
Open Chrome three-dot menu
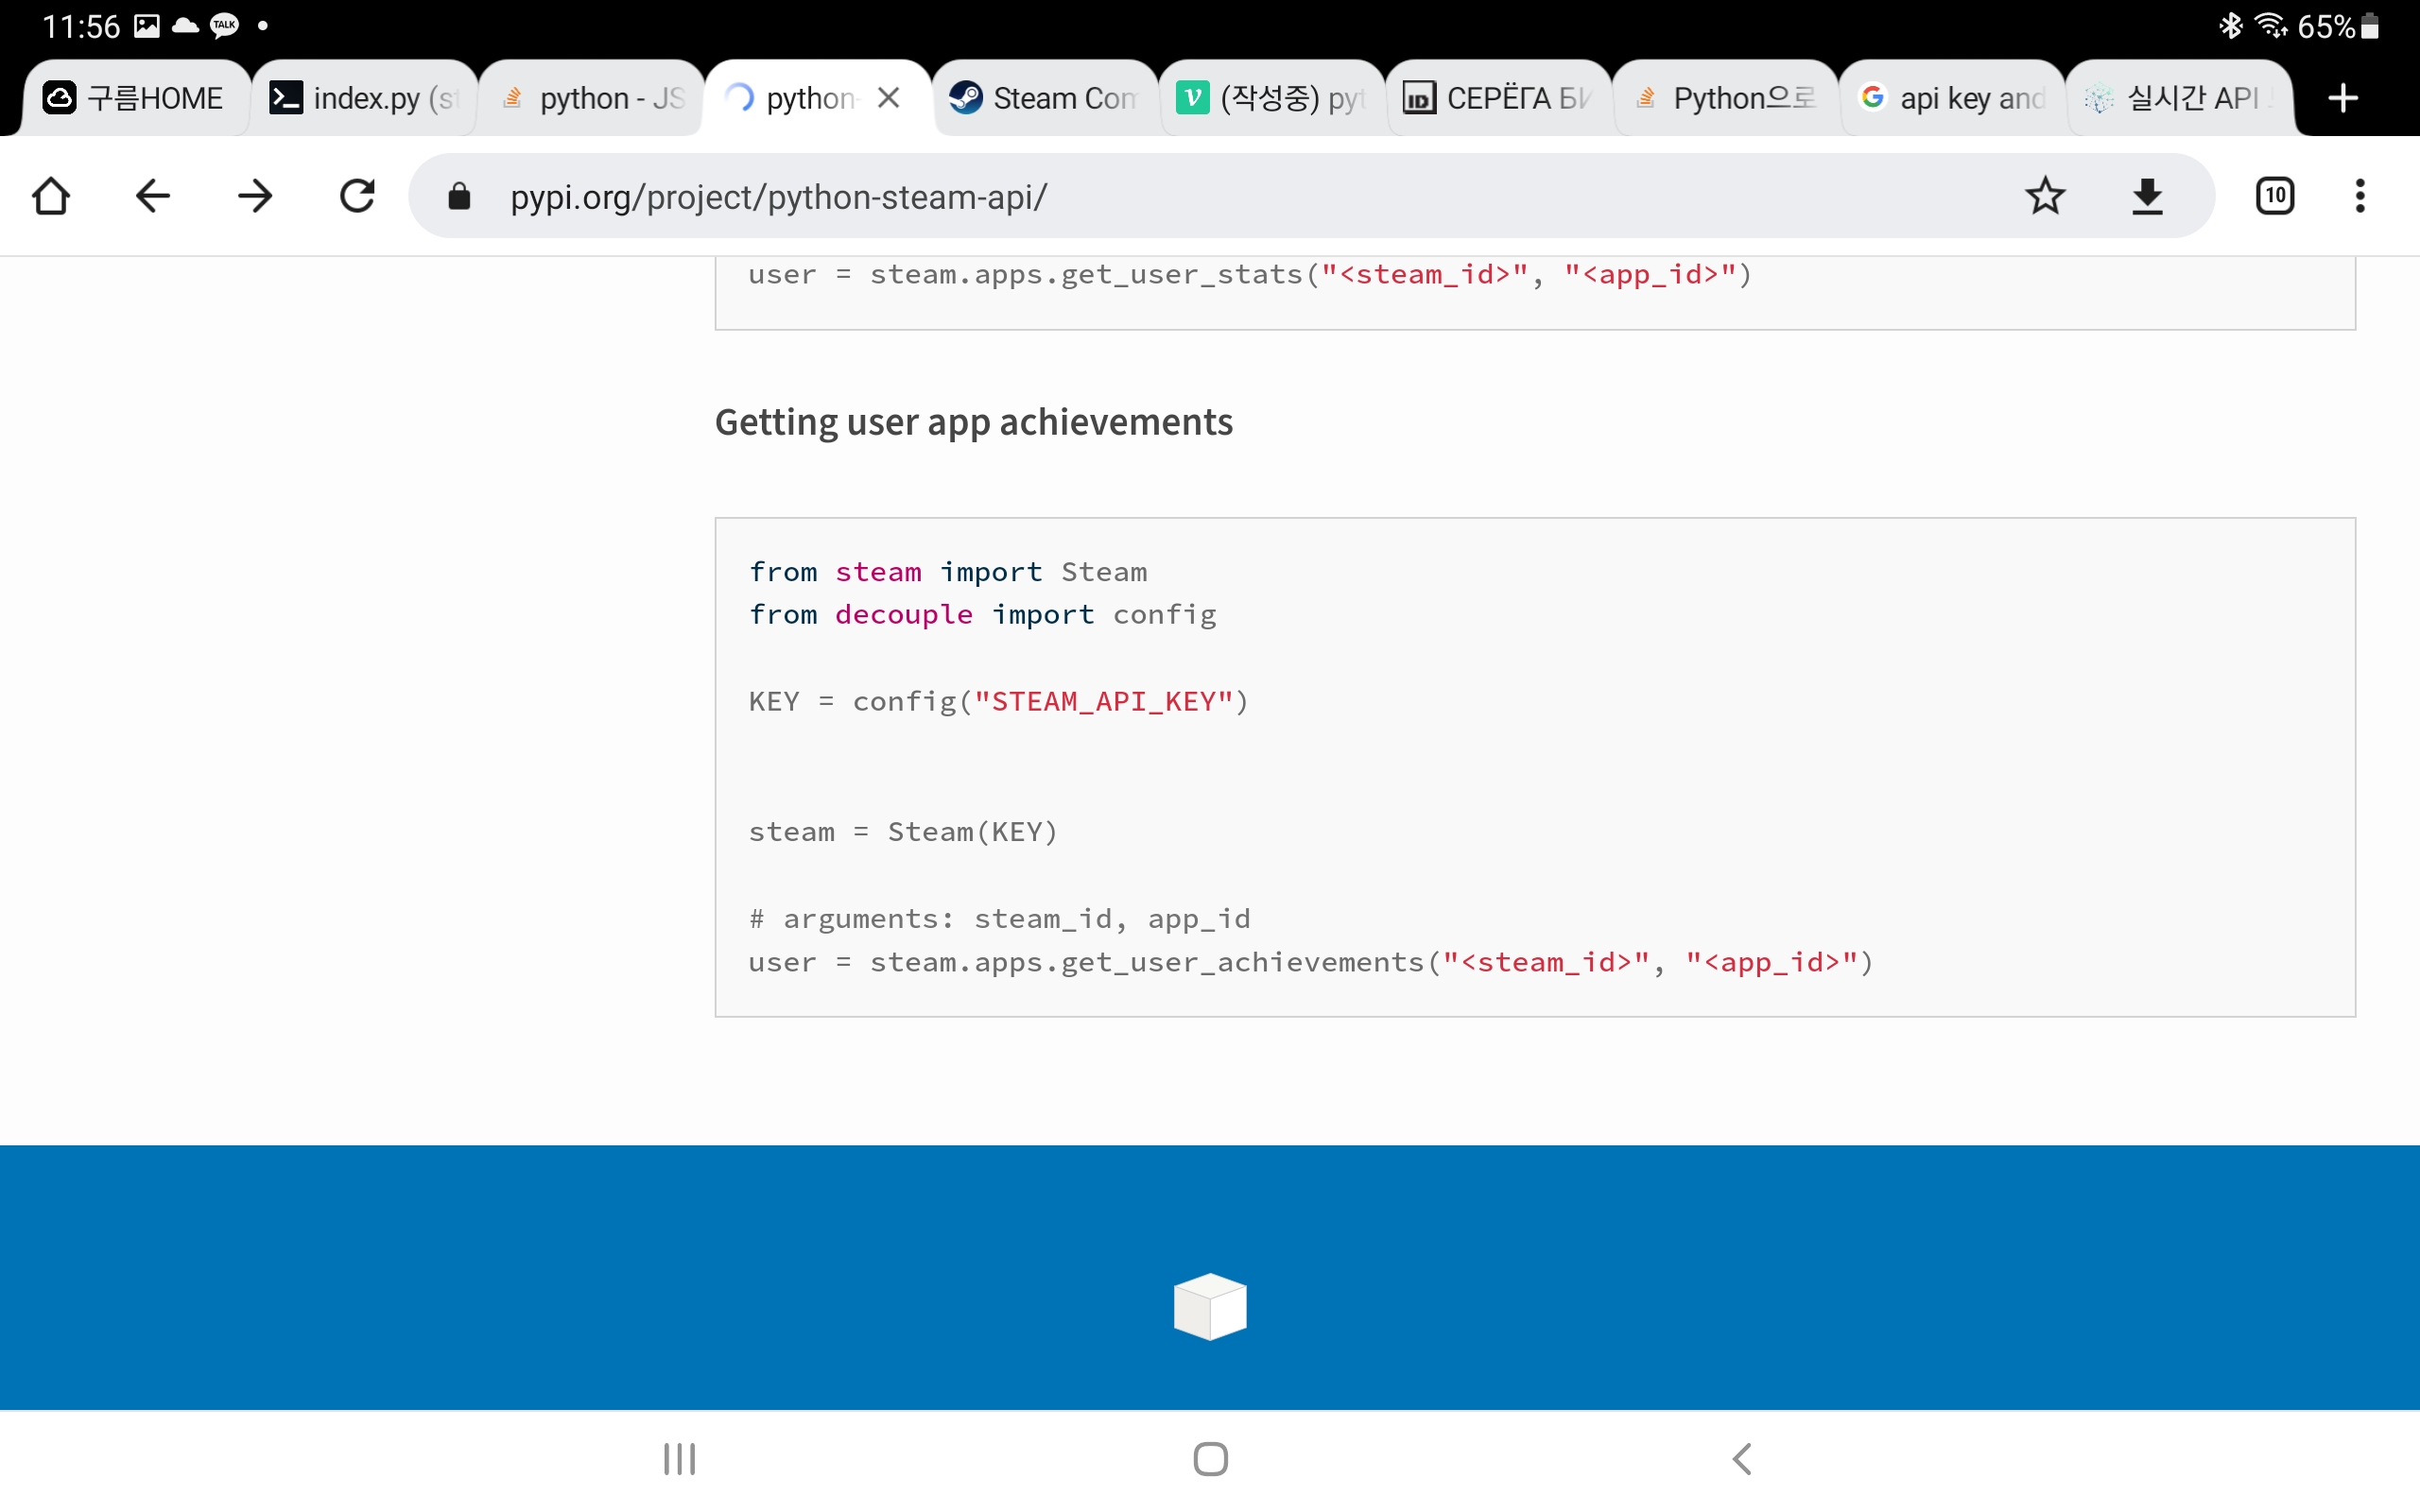[x=2360, y=196]
